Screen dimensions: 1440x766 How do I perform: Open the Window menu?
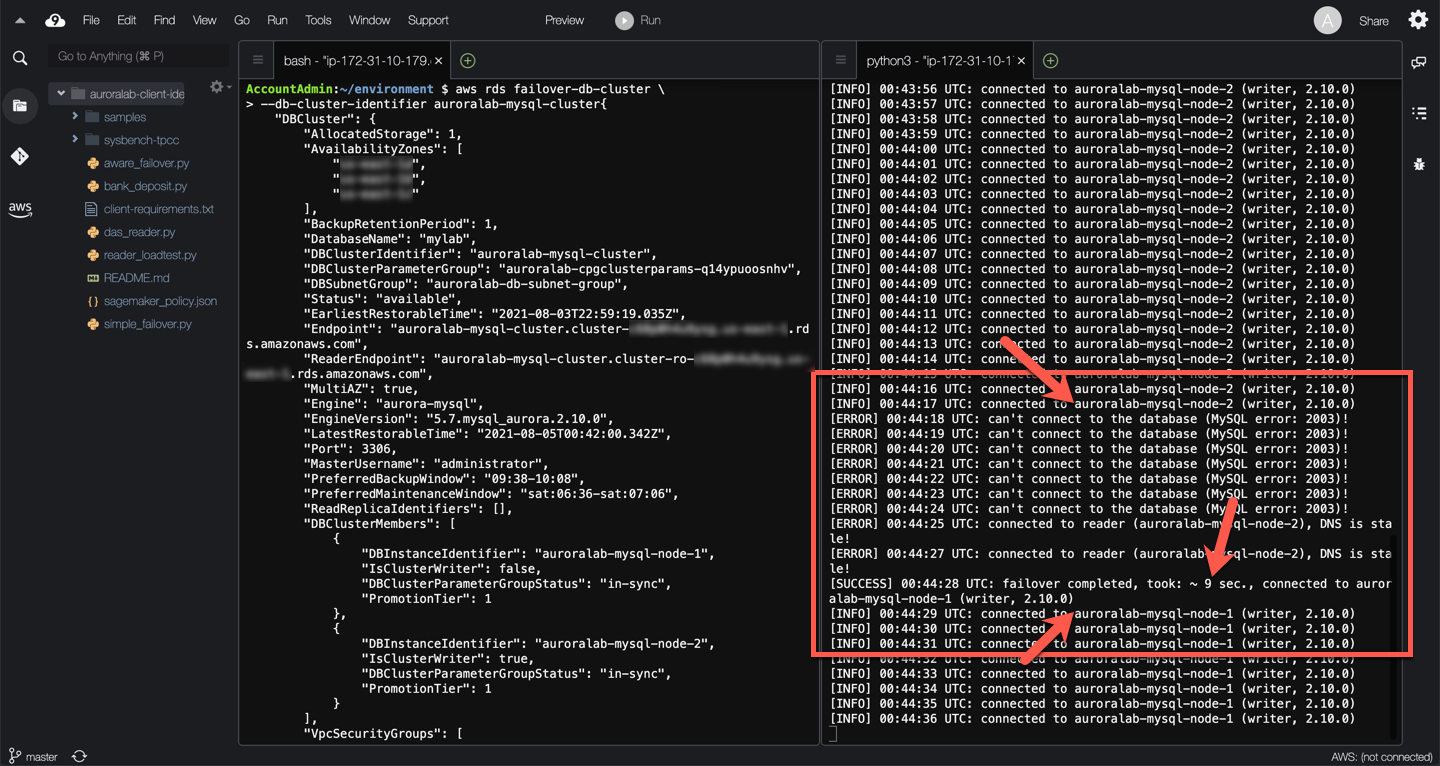[369, 20]
